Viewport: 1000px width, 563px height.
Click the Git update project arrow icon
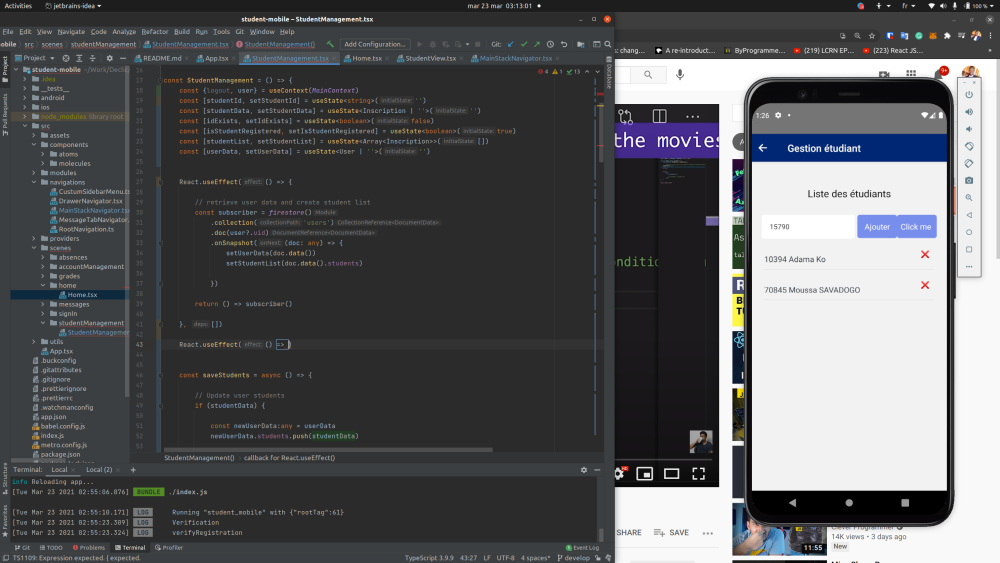(x=510, y=44)
